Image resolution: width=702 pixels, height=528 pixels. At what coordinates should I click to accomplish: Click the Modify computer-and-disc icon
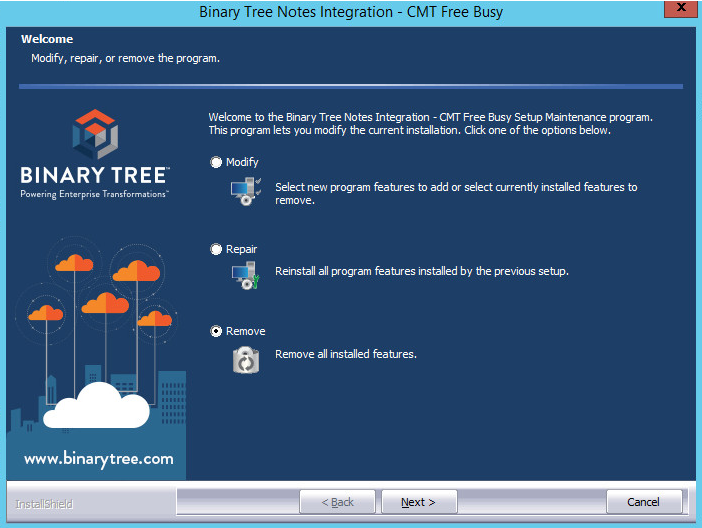click(246, 191)
